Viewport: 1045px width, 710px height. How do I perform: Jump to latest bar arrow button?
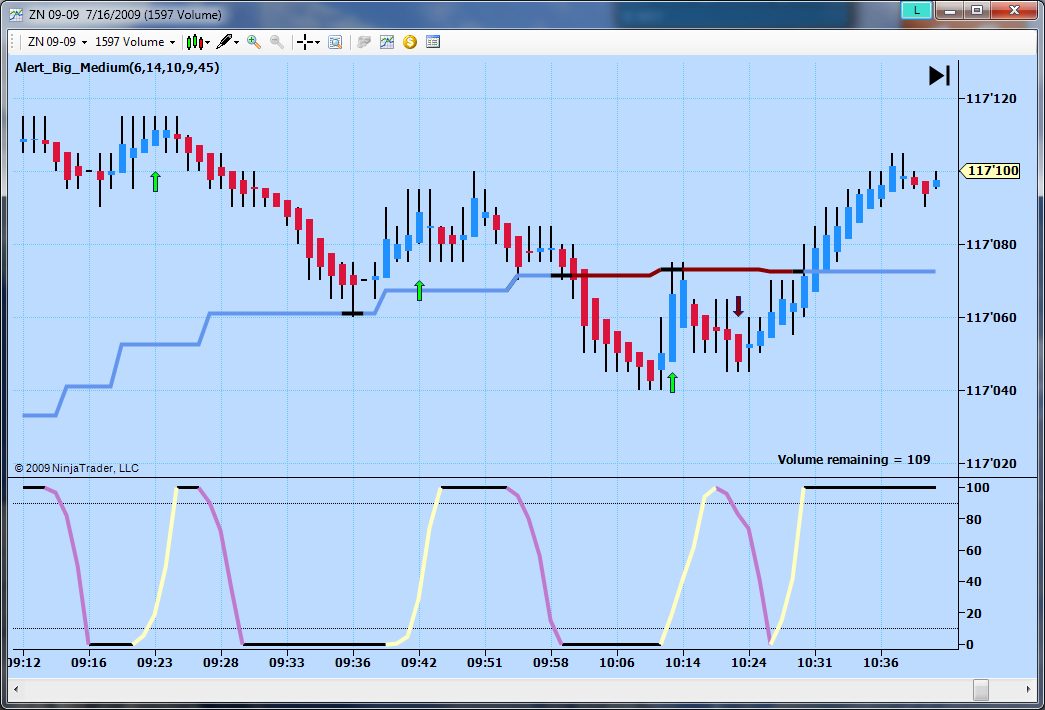pyautogui.click(x=940, y=75)
